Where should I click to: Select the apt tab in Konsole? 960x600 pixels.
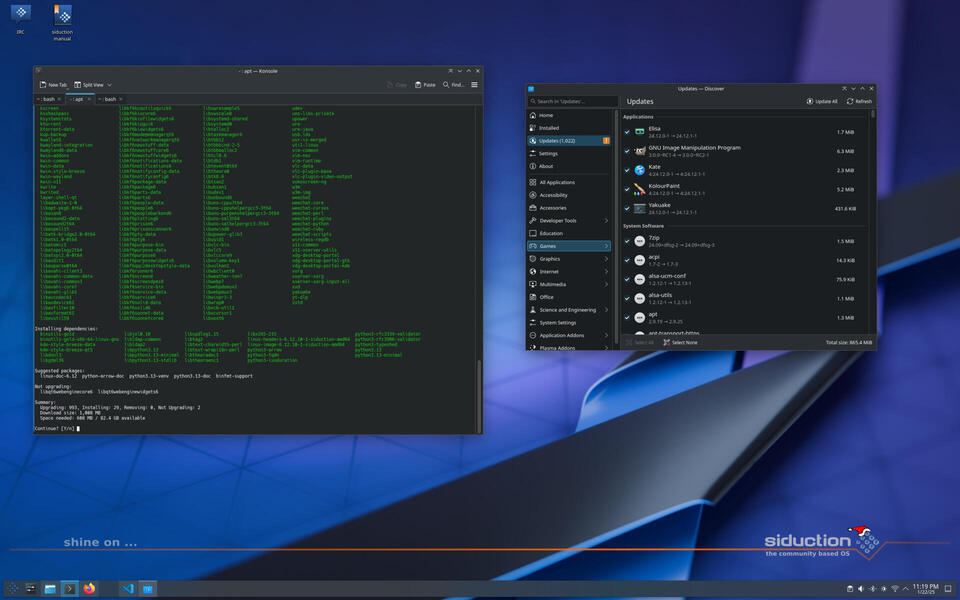[78, 99]
